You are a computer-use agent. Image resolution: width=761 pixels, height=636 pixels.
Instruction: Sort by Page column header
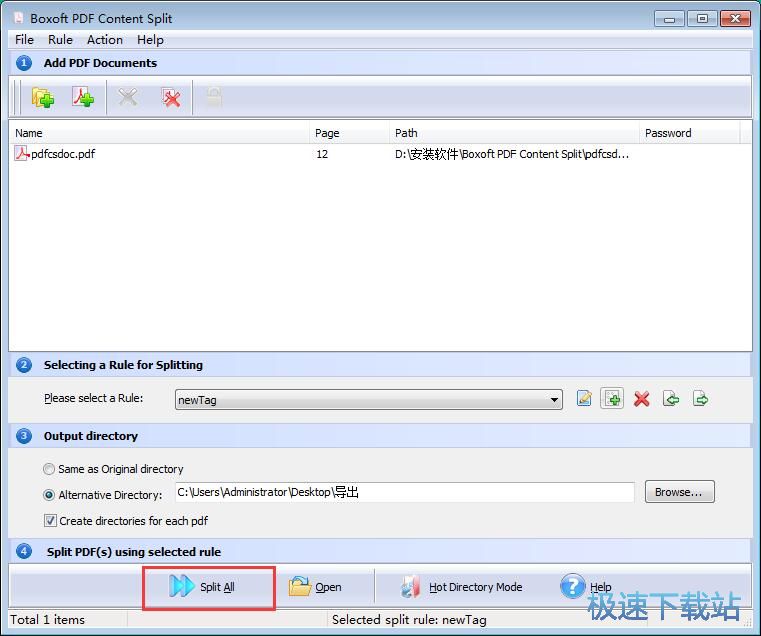tap(349, 133)
